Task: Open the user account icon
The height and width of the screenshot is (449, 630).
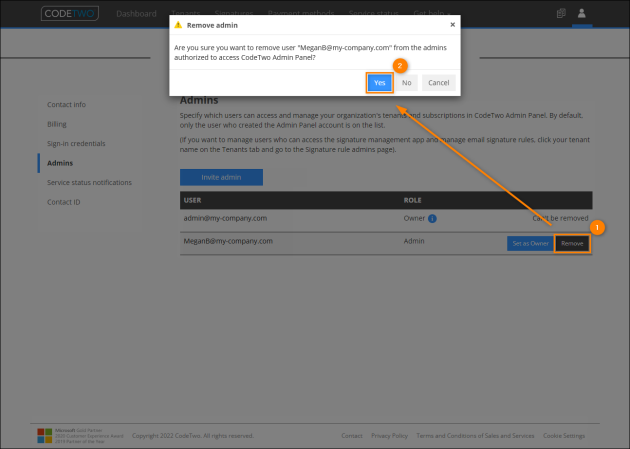Action: pyautogui.click(x=581, y=13)
